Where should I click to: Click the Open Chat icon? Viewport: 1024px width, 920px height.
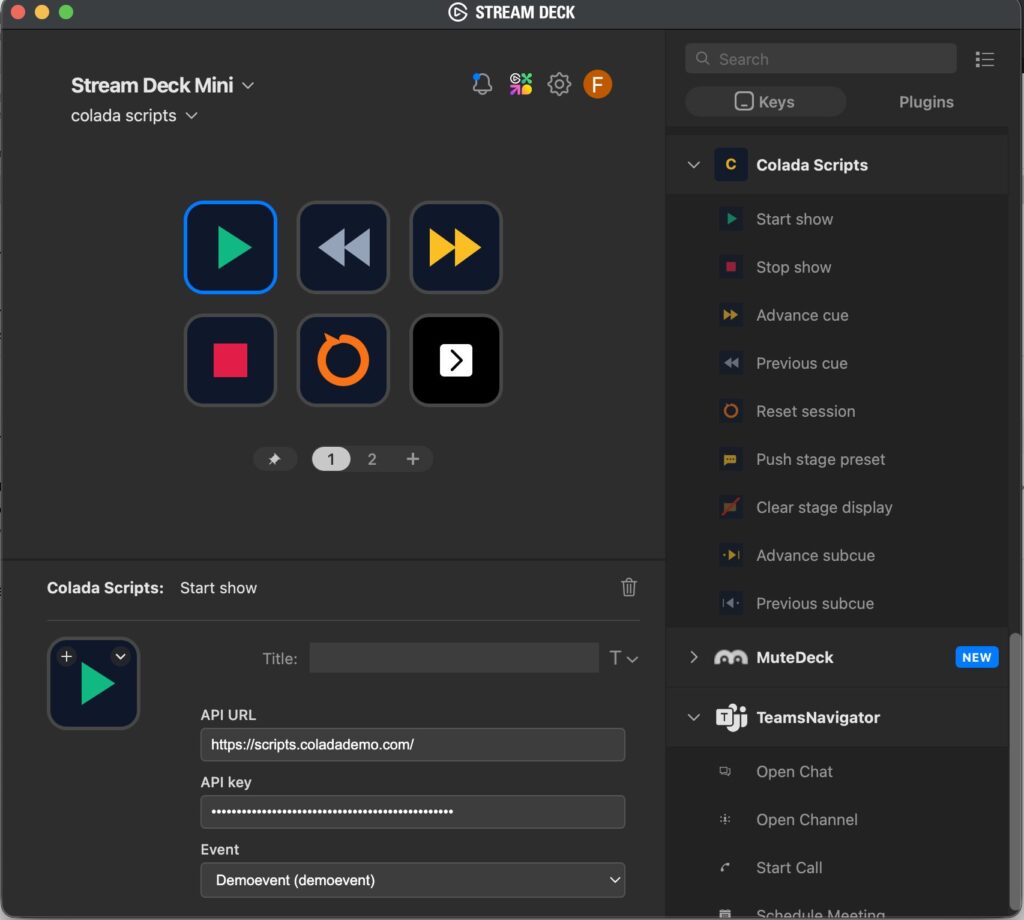click(725, 771)
